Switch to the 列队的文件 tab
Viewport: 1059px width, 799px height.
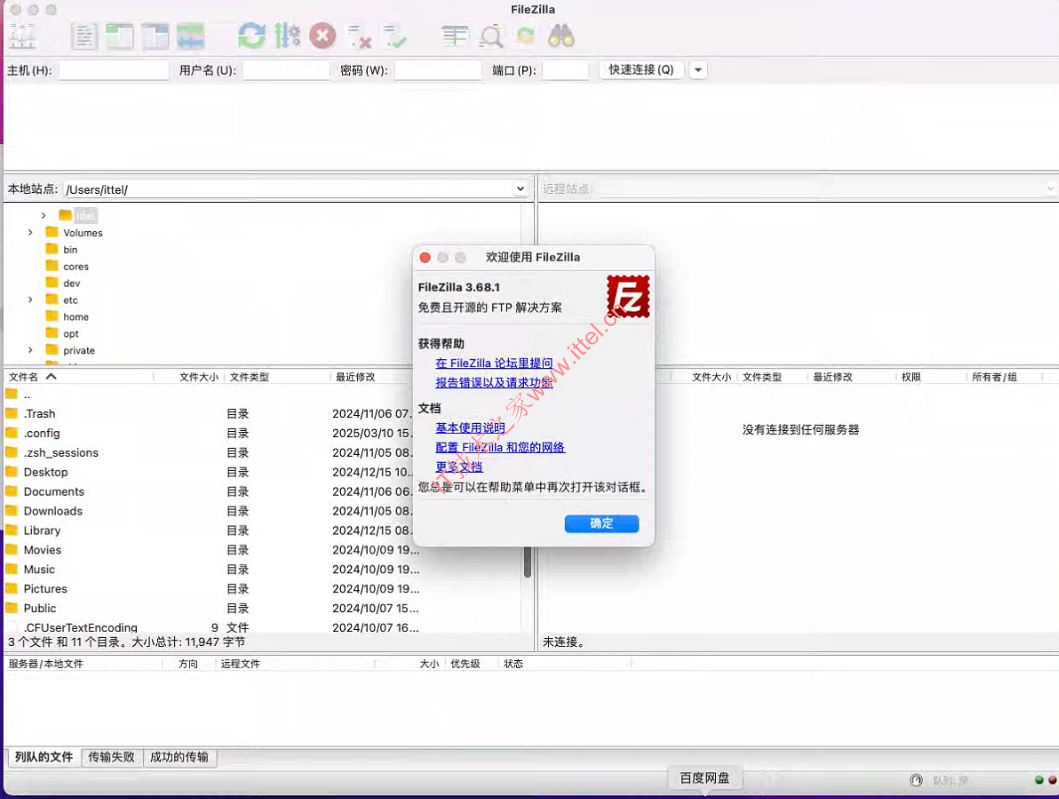[x=43, y=757]
